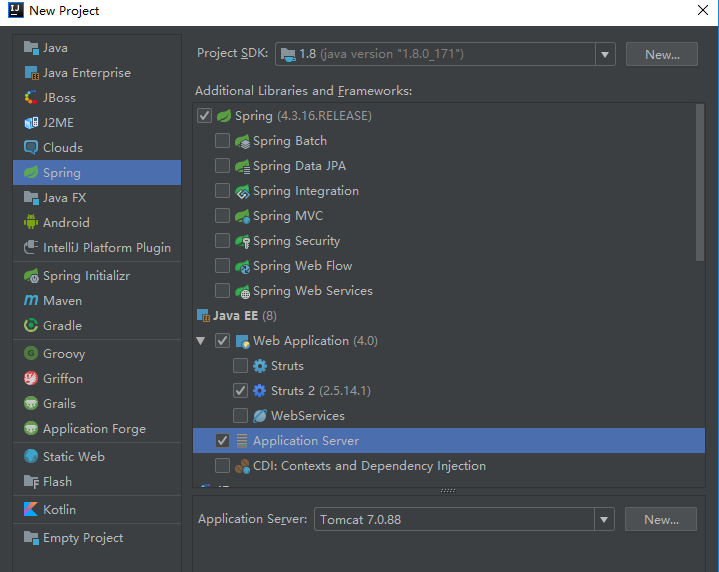Click the Maven icon in the project list
719x572 pixels.
30,300
